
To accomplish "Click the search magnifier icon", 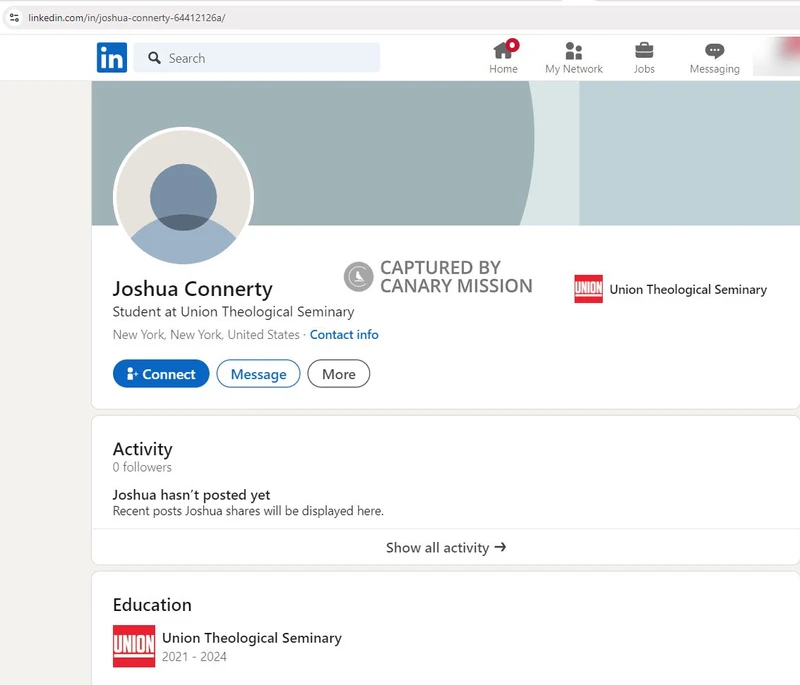I will (153, 58).
